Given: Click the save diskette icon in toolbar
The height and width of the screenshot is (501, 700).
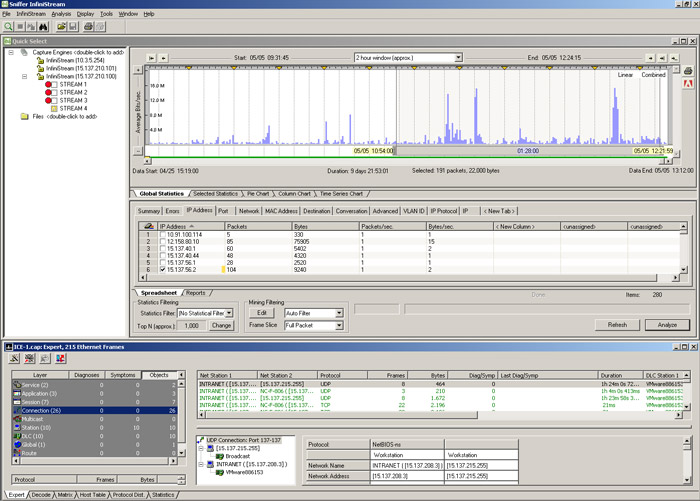Looking at the screenshot, I should pyautogui.click(x=73, y=27).
